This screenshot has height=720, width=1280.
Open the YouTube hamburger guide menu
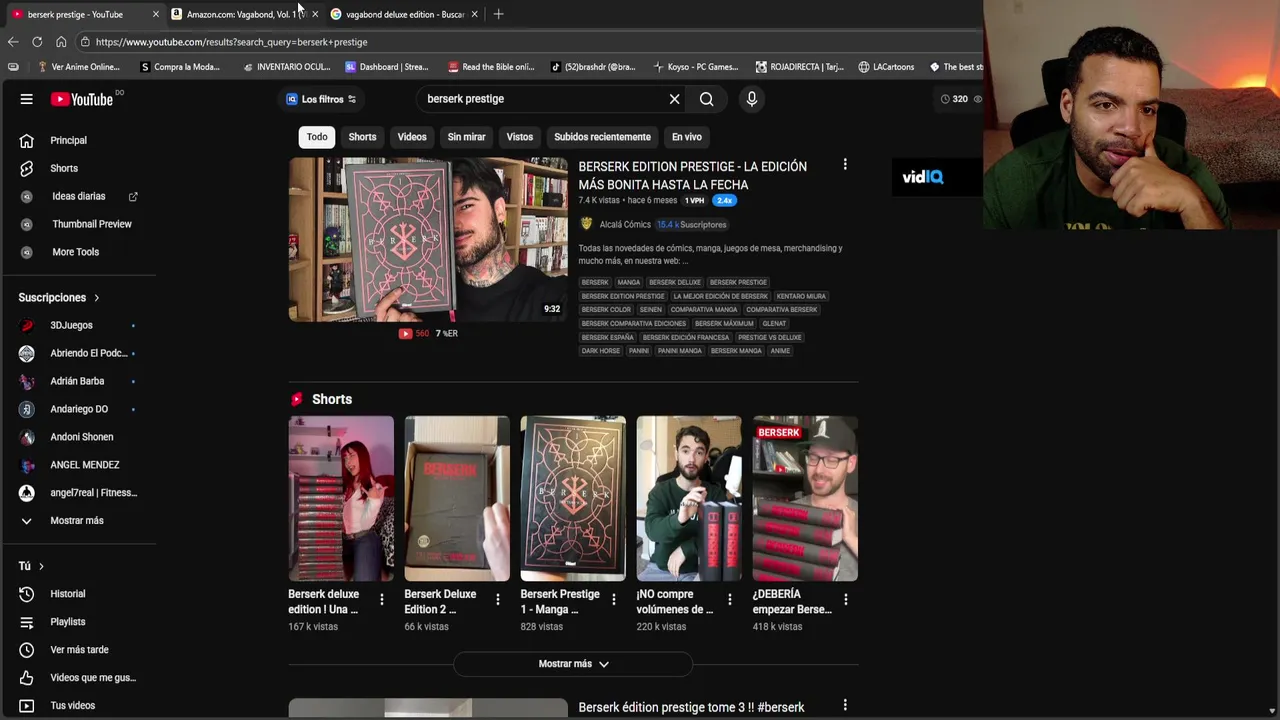coord(27,99)
